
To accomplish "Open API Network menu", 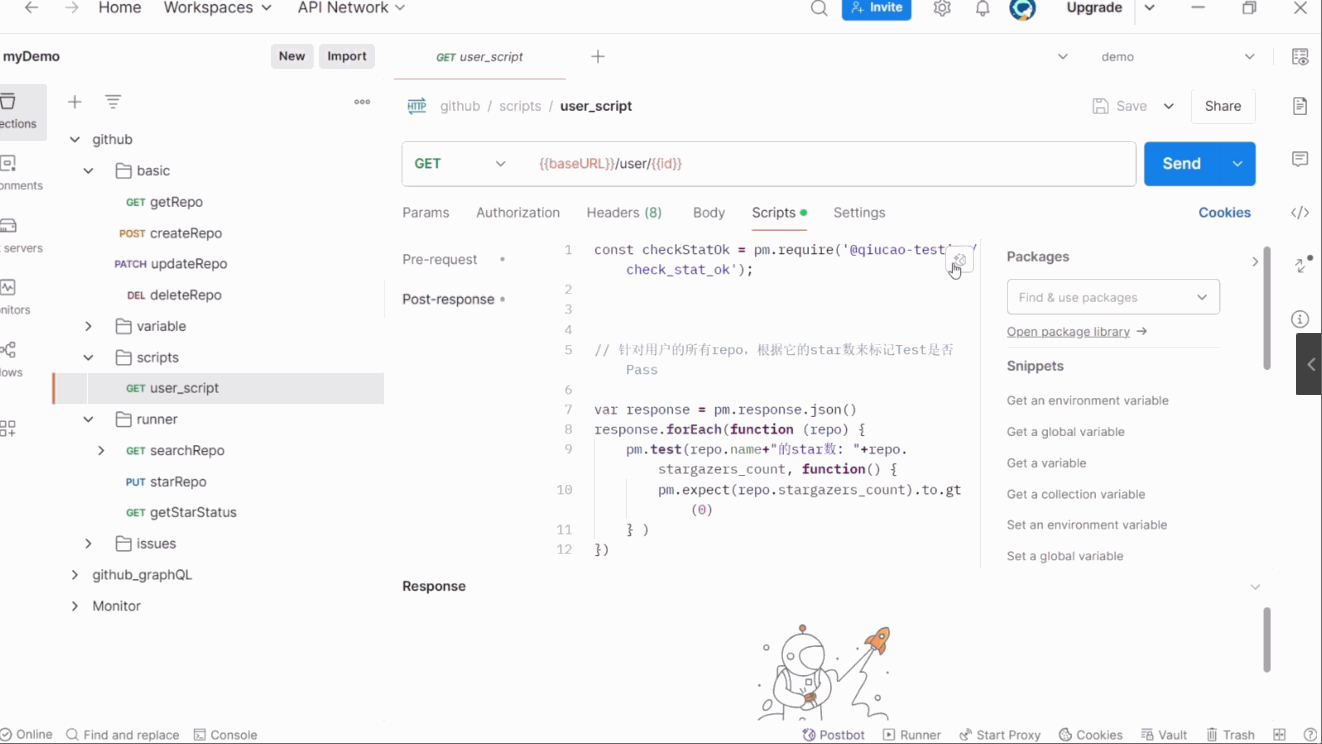I will pyautogui.click(x=351, y=8).
